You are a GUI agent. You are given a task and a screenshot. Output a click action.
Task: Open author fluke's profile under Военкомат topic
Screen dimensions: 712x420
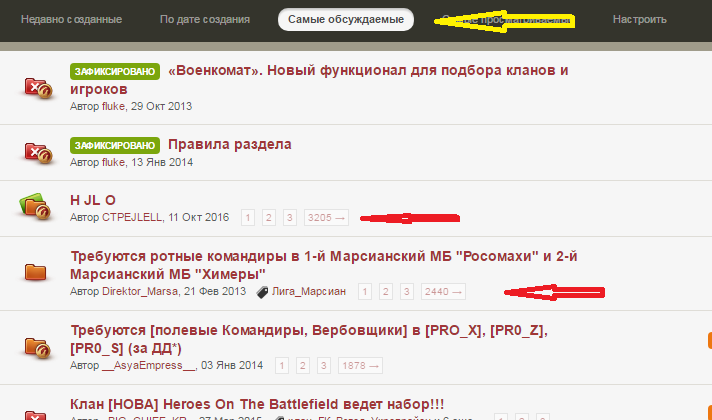[x=113, y=106]
